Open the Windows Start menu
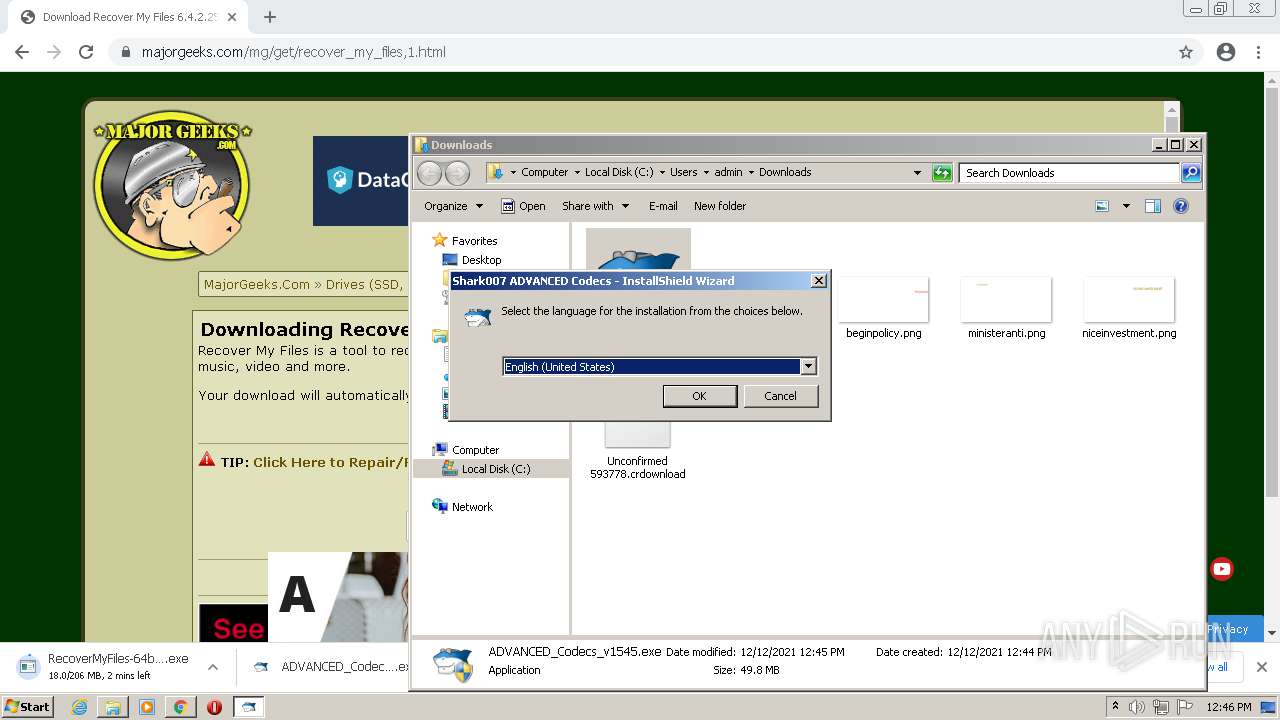 click(27, 706)
